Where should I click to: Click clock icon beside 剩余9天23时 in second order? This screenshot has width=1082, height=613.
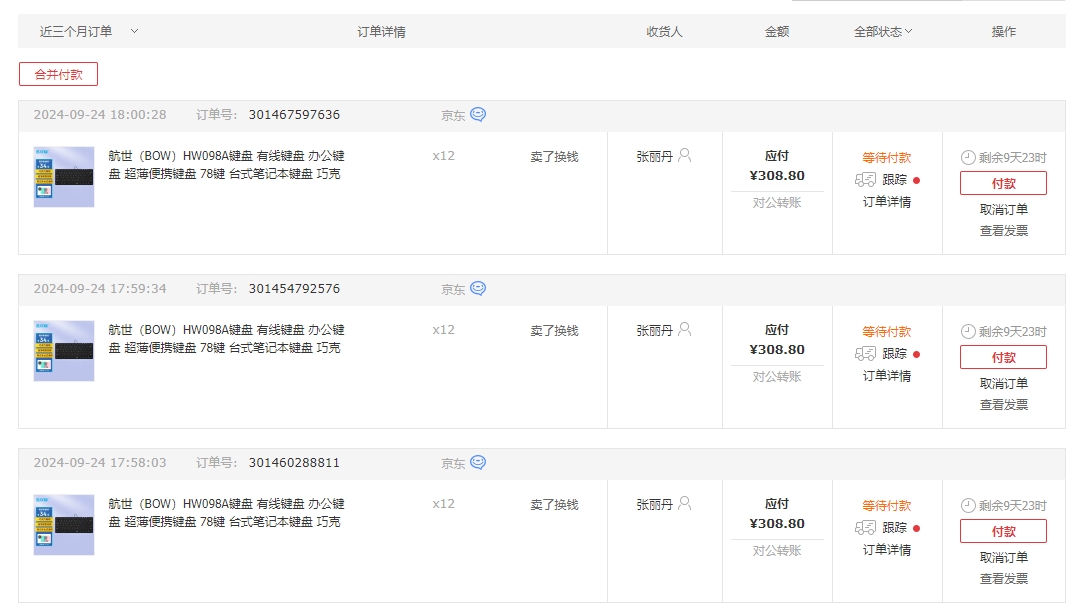point(968,331)
